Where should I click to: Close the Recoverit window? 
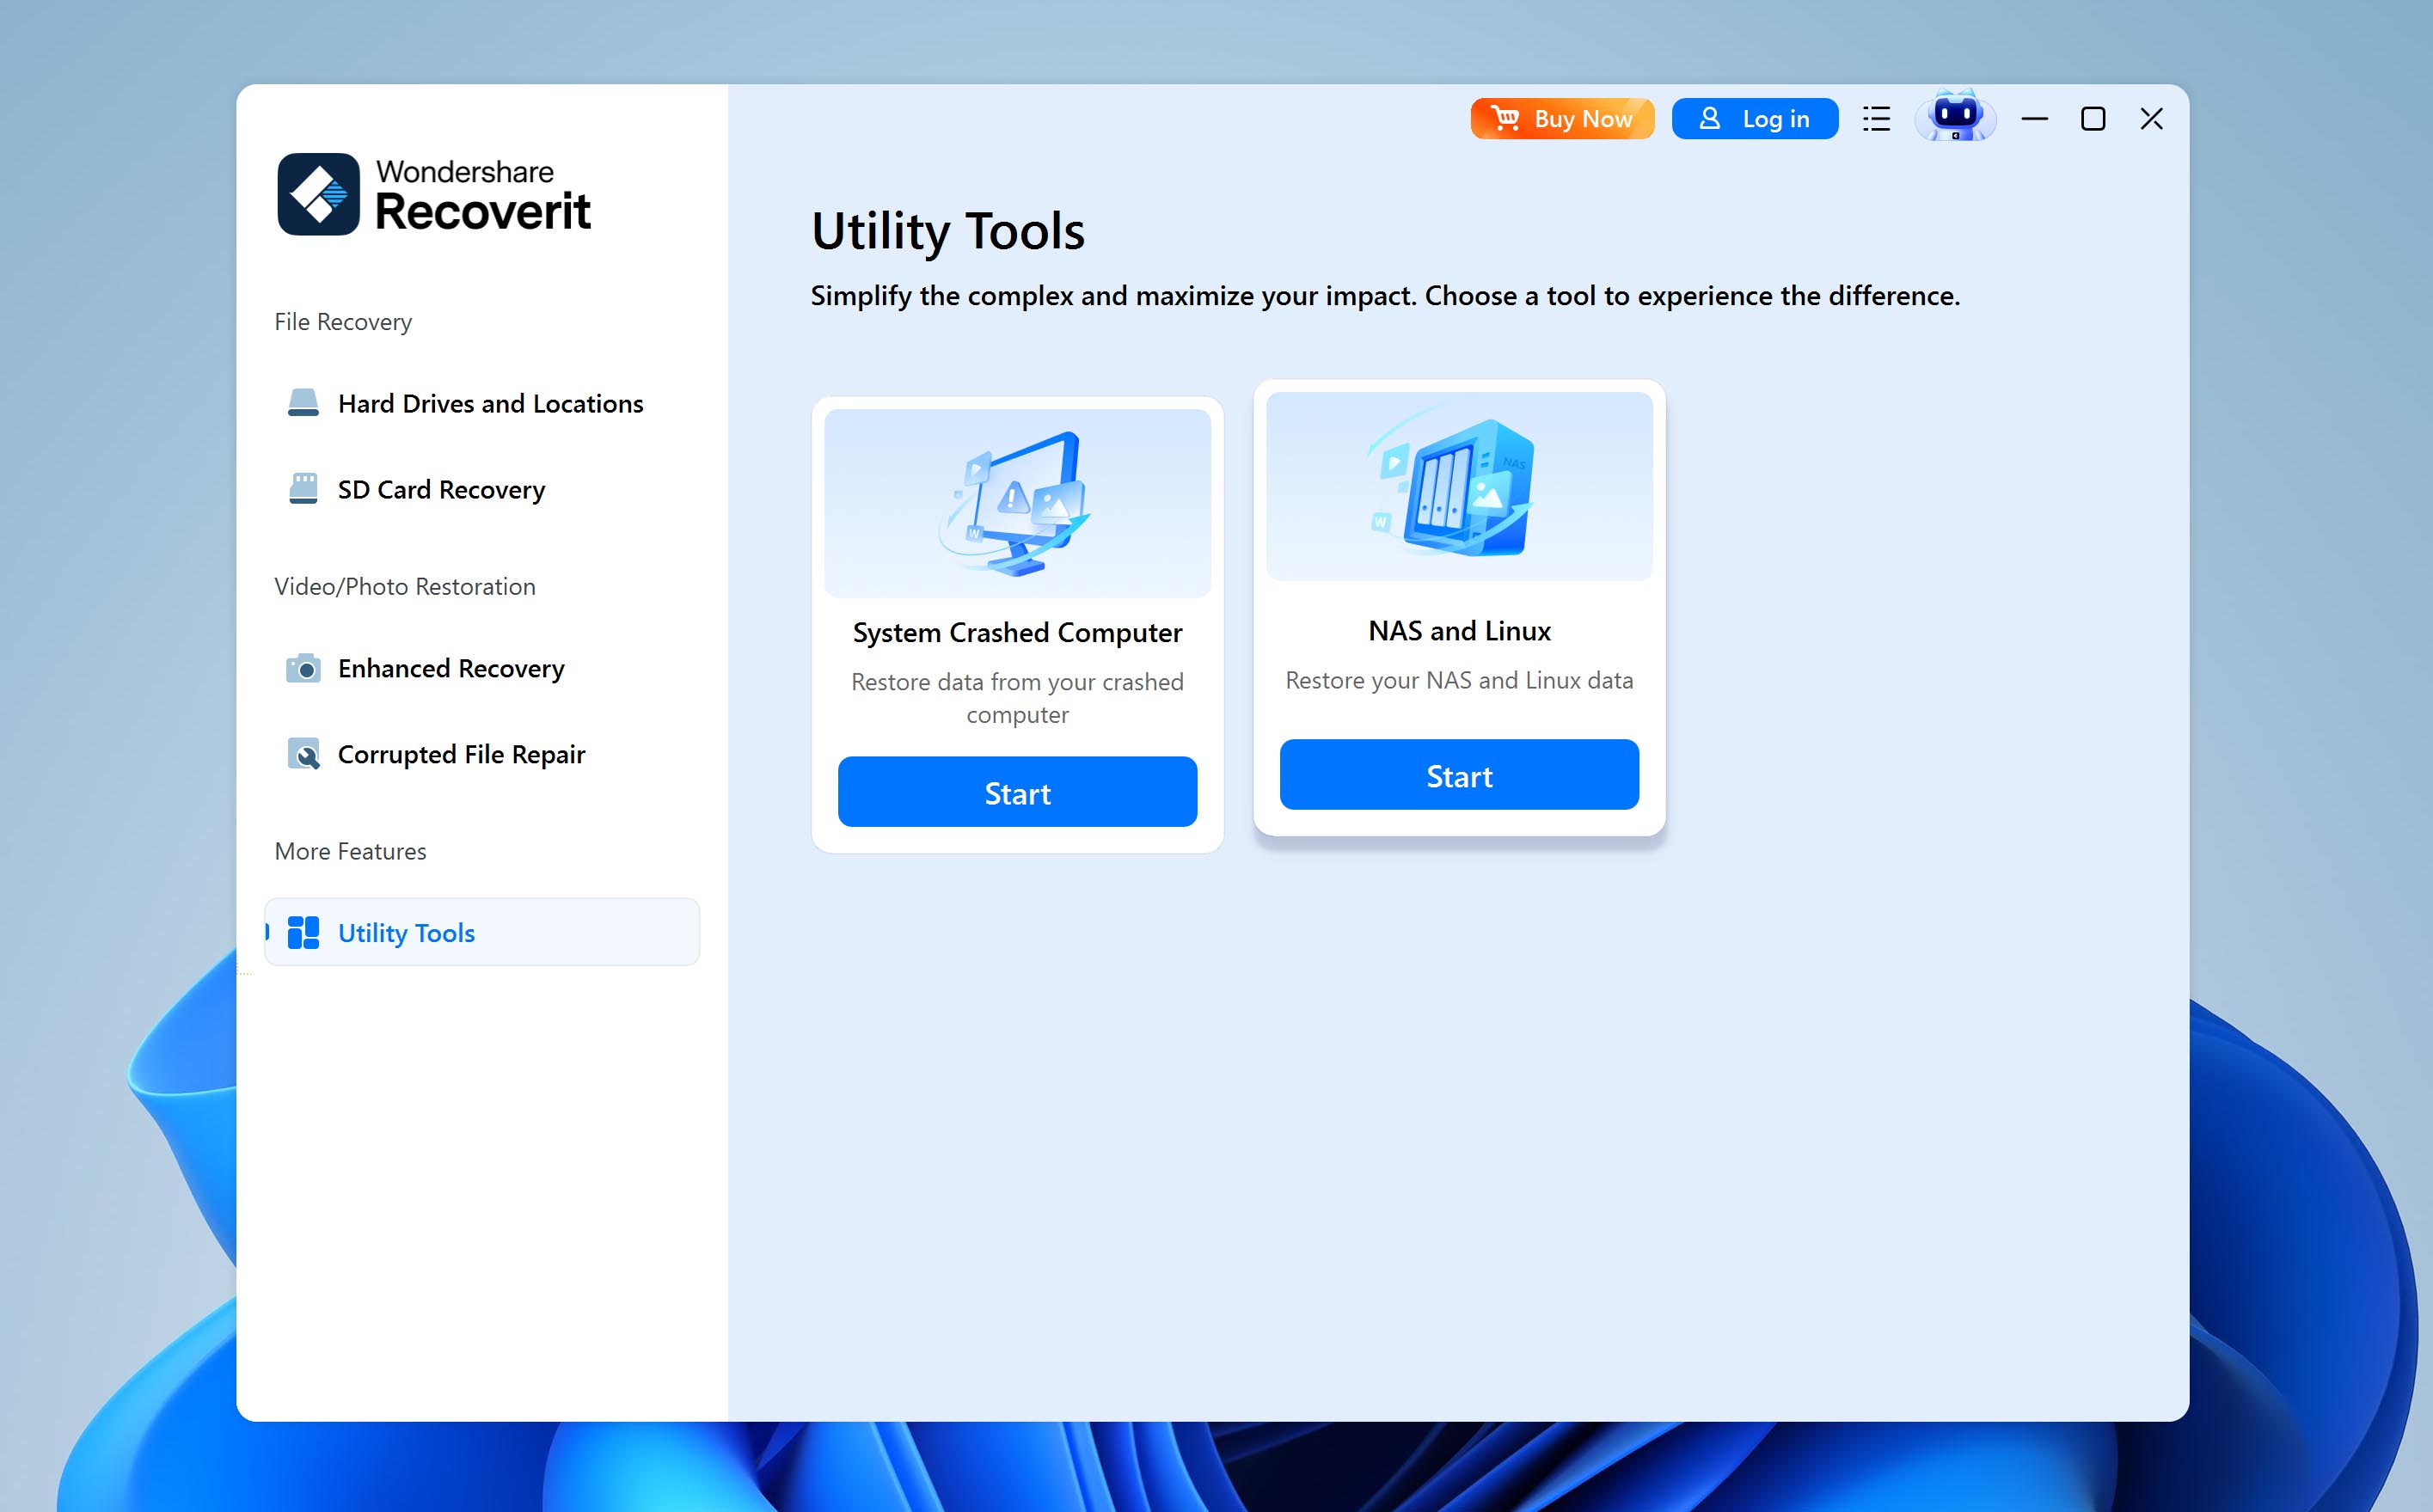click(2152, 119)
